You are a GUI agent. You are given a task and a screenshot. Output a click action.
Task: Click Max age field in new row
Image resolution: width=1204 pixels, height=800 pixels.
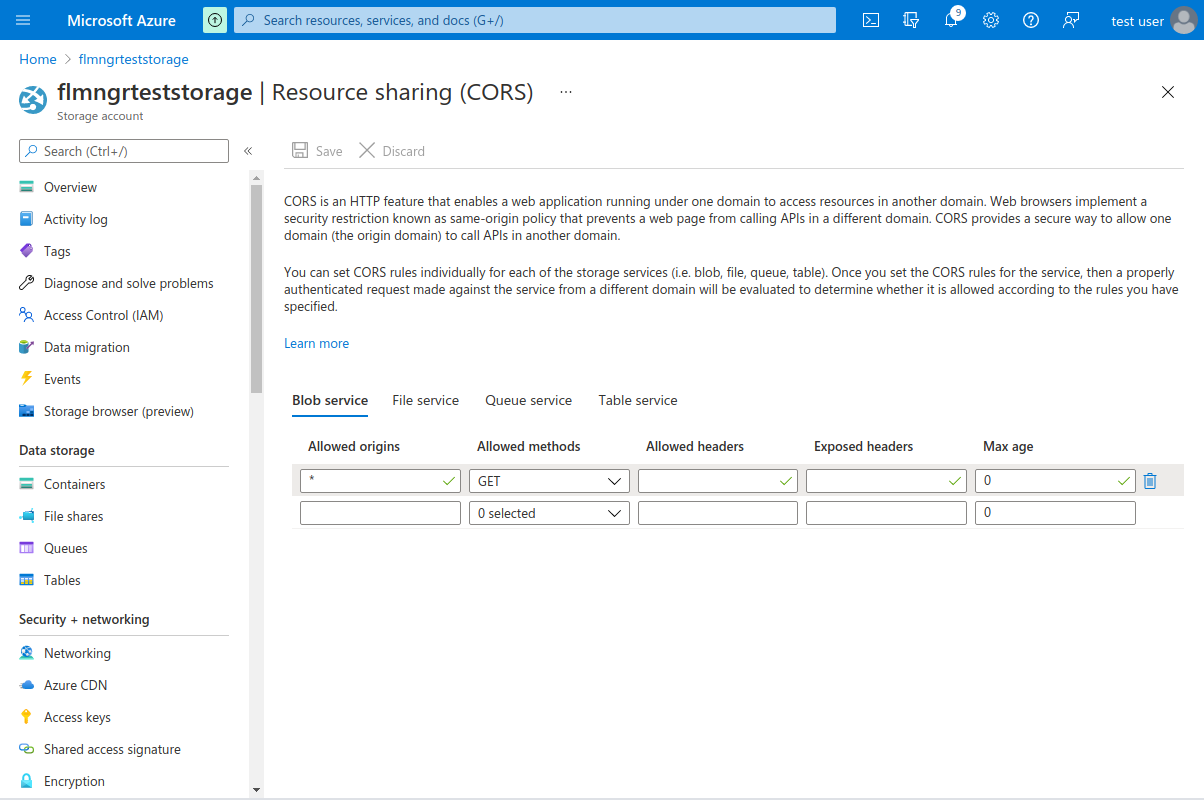[x=1055, y=513]
